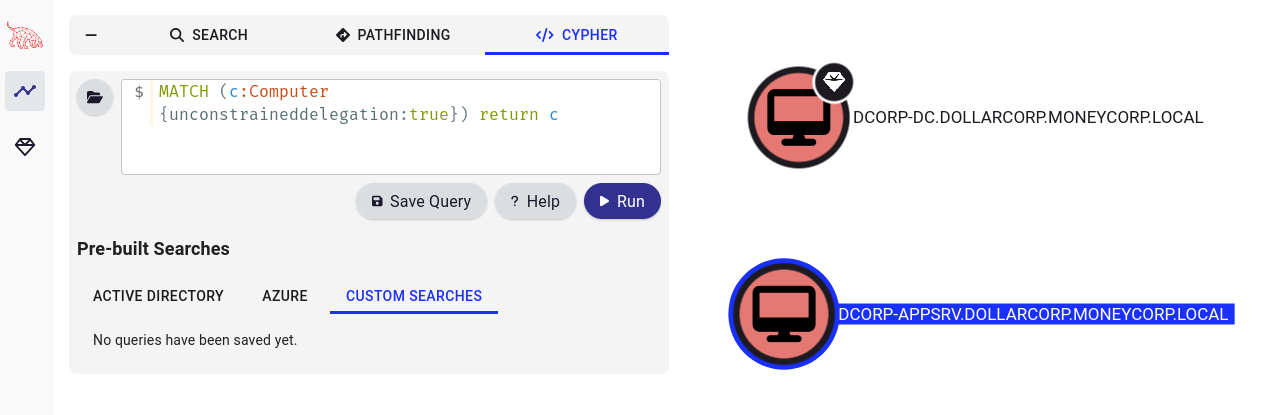This screenshot has width=1283, height=415.
Task: Click the DCORP-DC.DOLLARCORP.MONEYCORP.LOCAL label
Action: pyautogui.click(x=1027, y=118)
